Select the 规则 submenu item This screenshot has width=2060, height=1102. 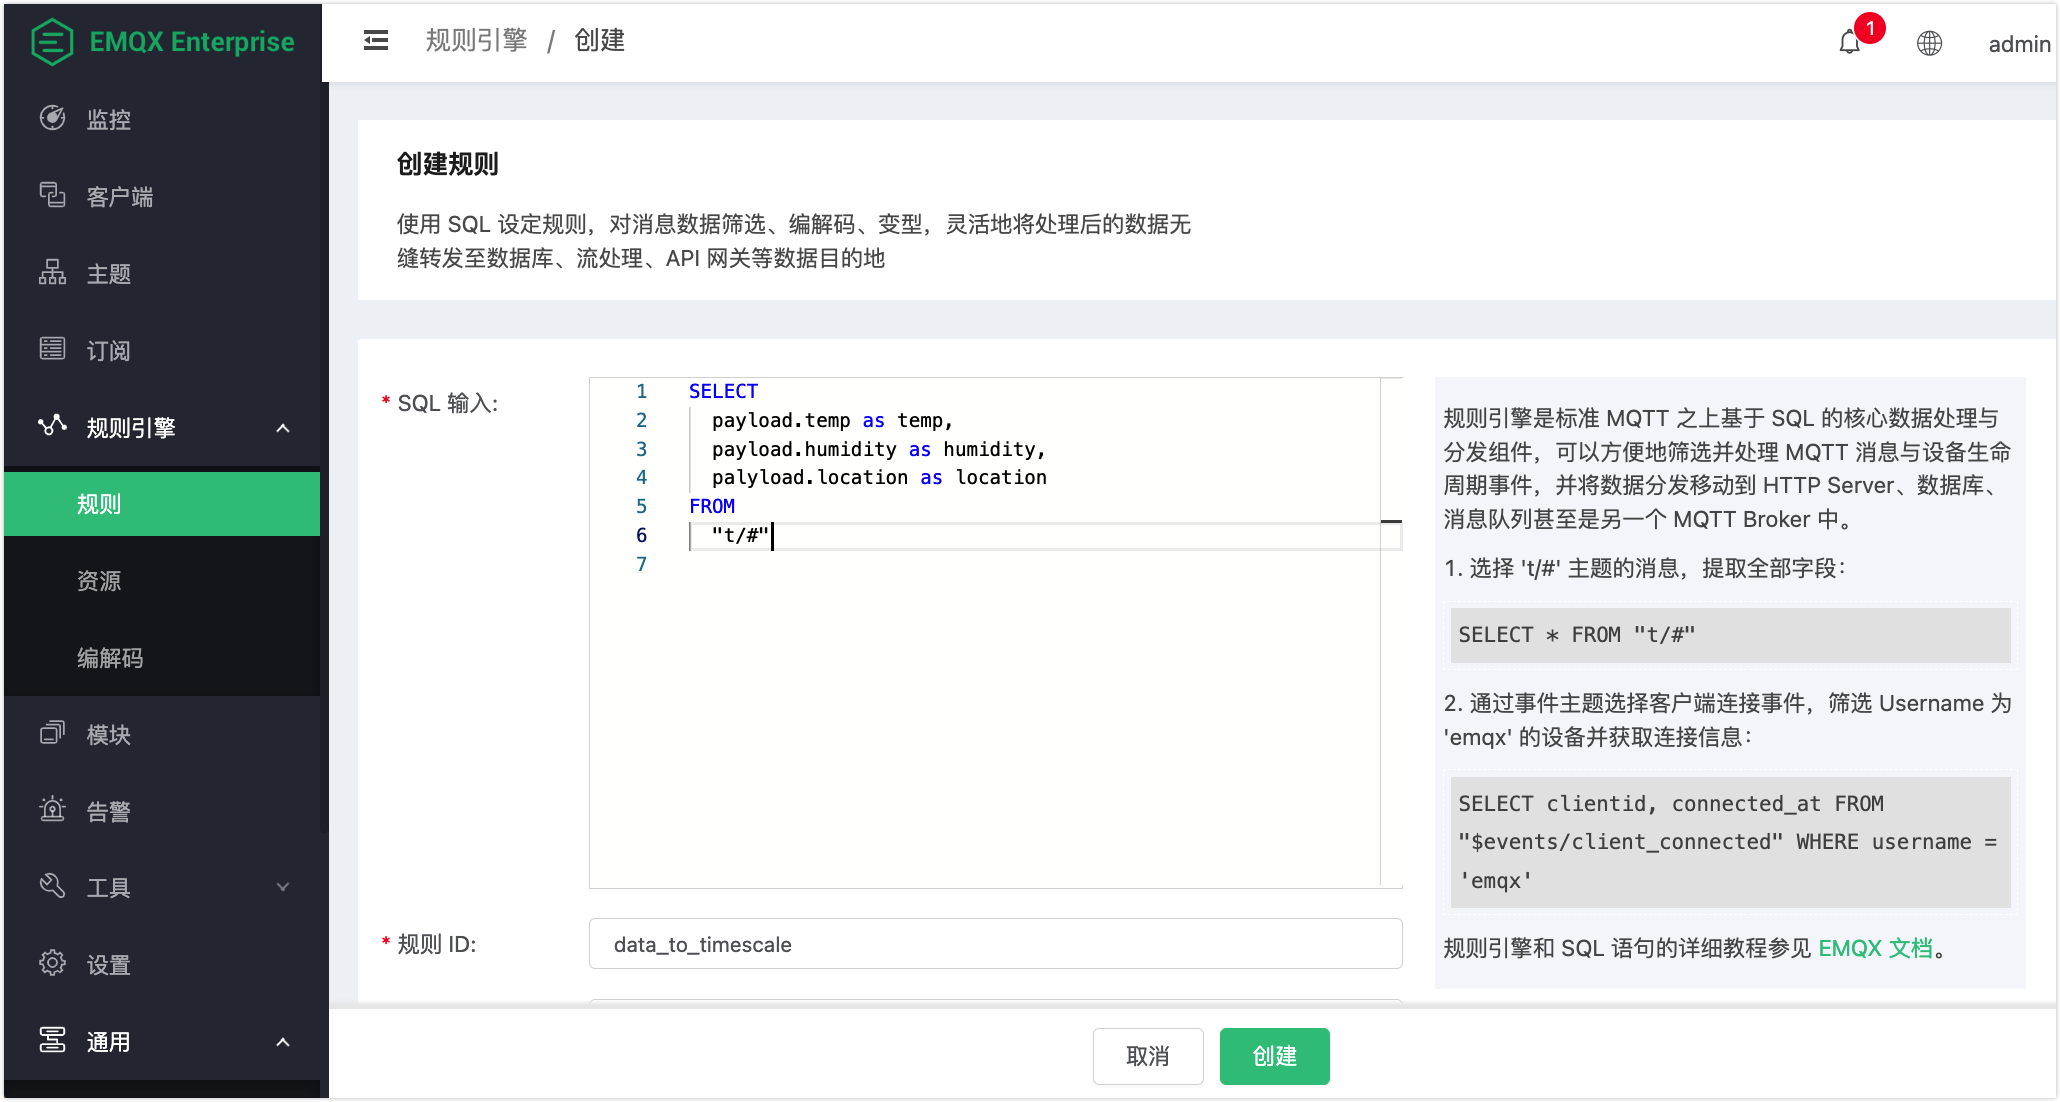tap(99, 504)
